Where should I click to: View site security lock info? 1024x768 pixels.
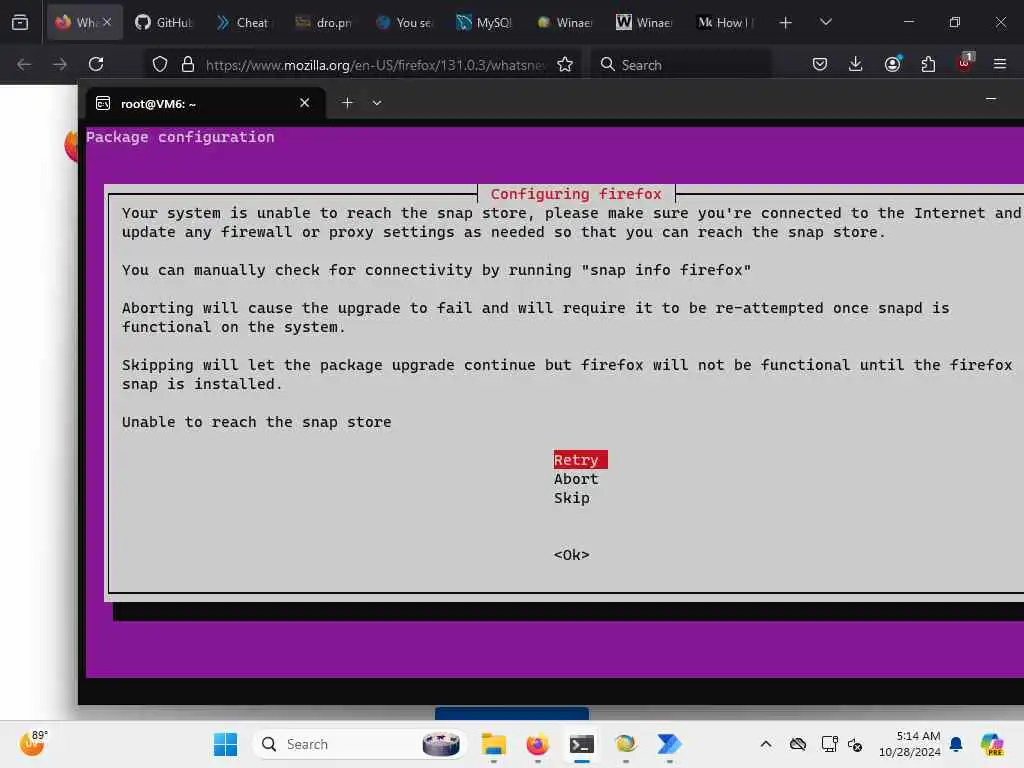tap(188, 64)
